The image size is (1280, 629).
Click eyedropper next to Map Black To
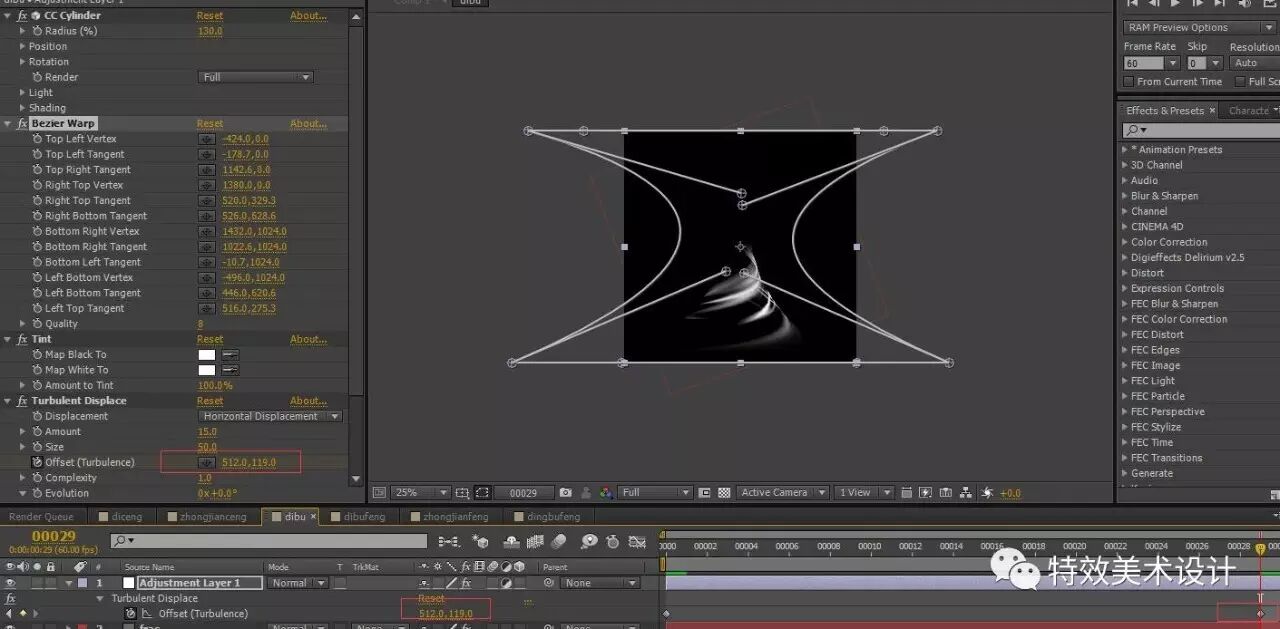[230, 355]
